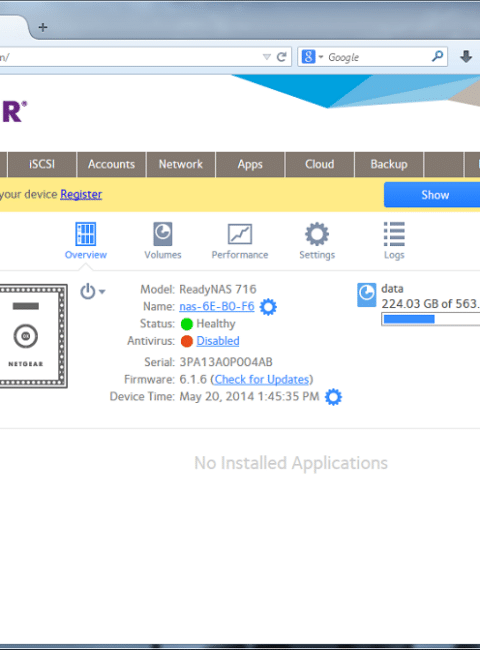480x650 pixels.
Task: Switch to the Accounts tab
Action: (112, 164)
